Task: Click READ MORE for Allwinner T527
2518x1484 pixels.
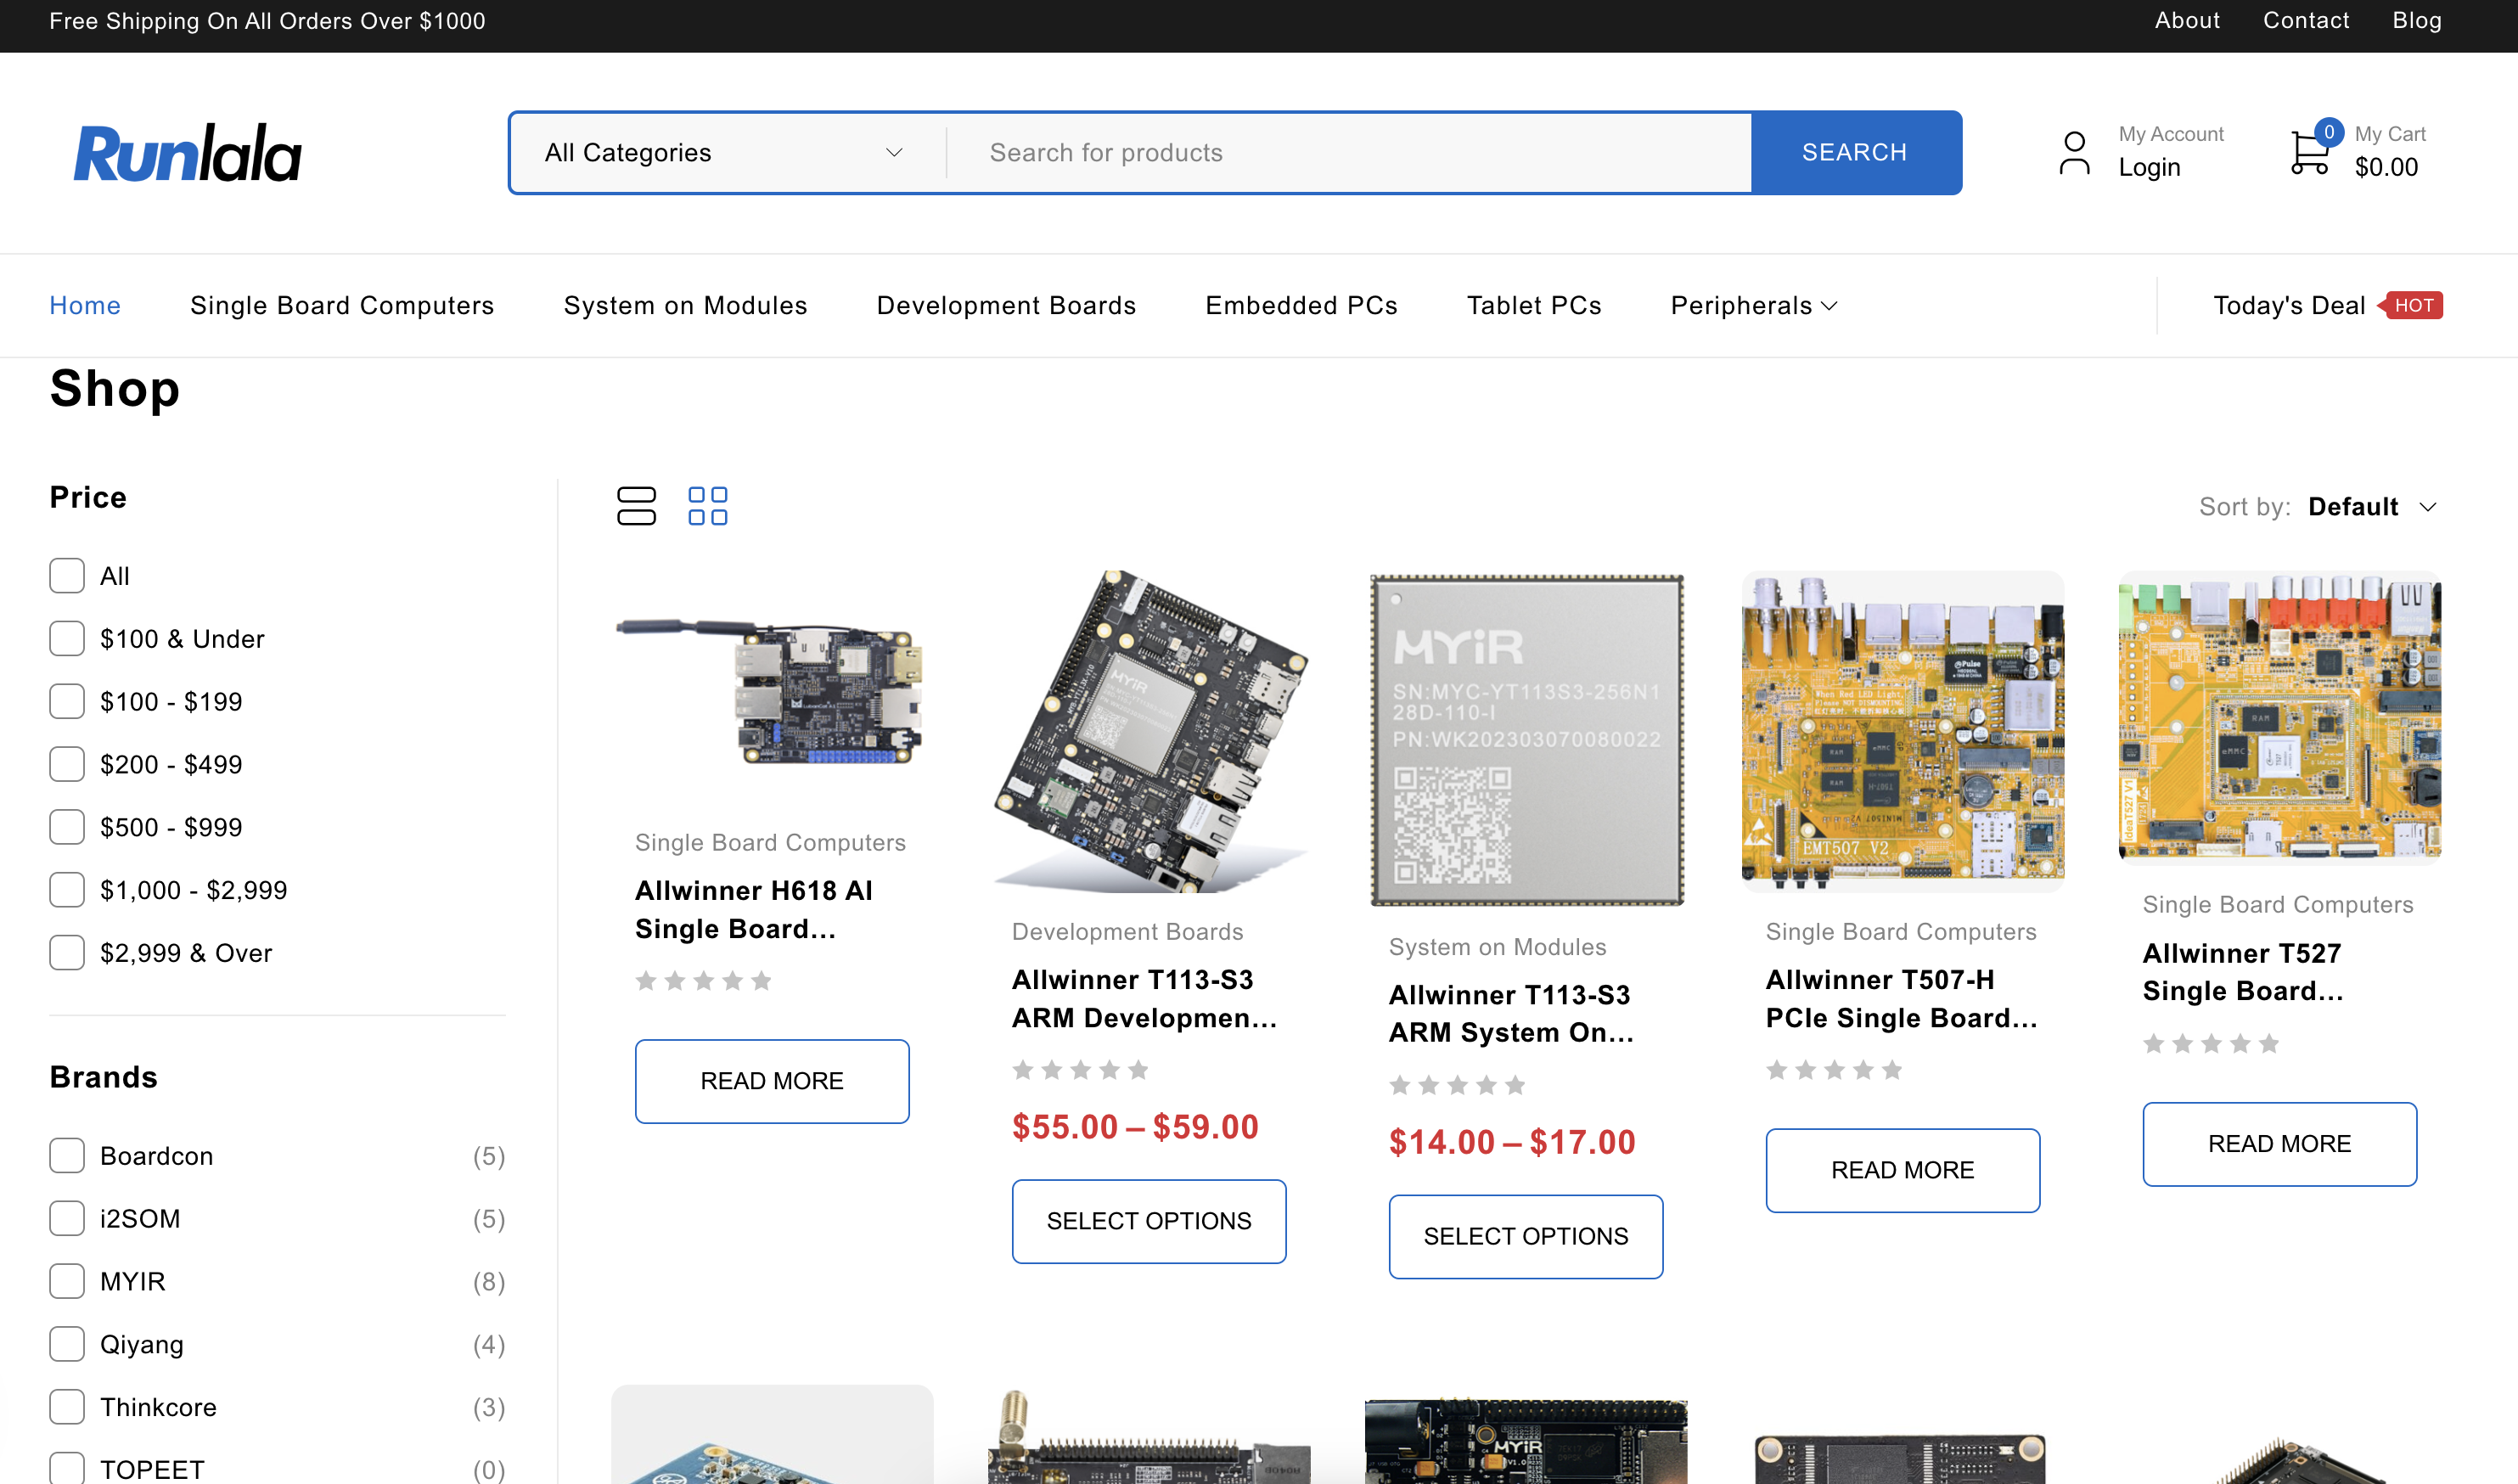Action: (2279, 1144)
